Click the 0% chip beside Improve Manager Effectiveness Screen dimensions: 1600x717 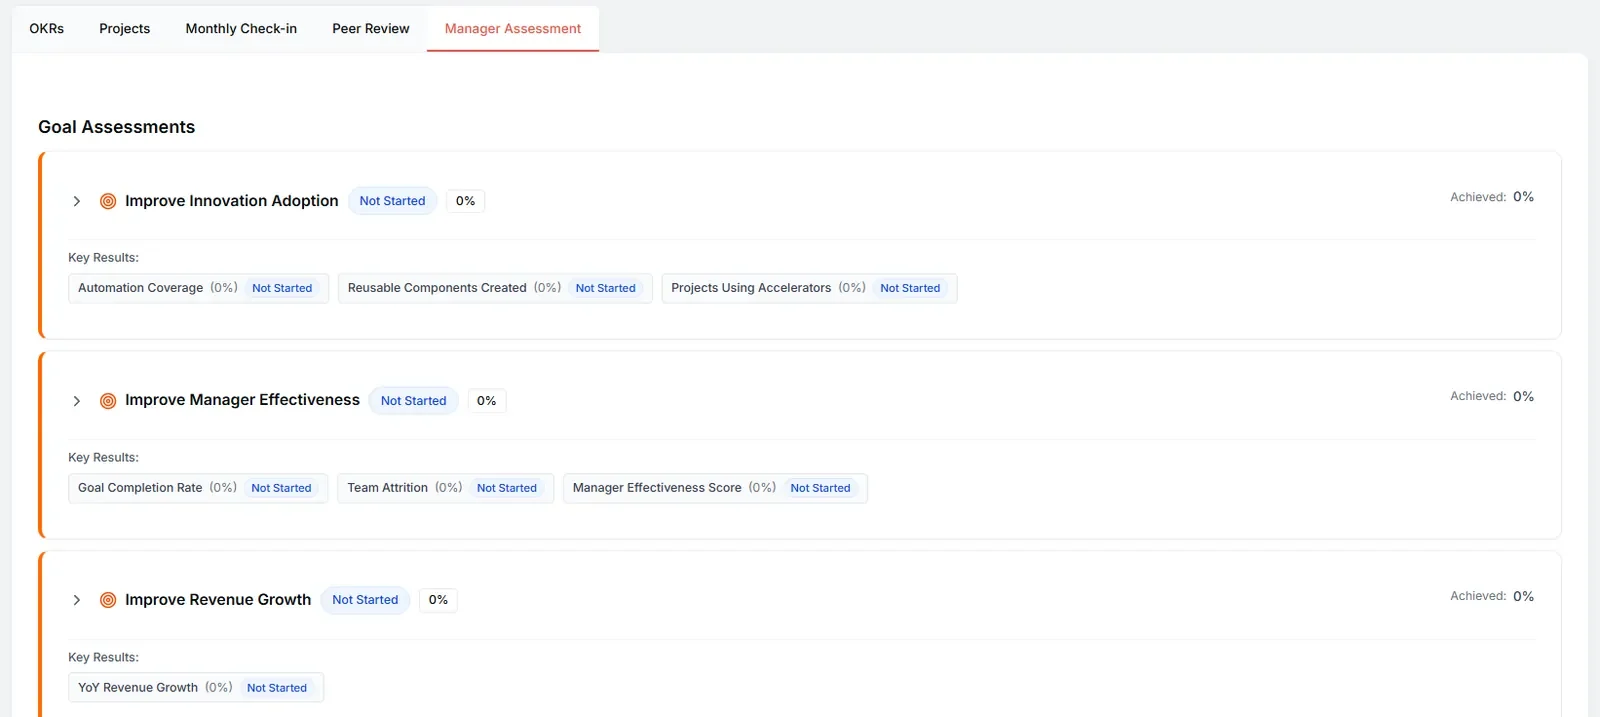486,401
